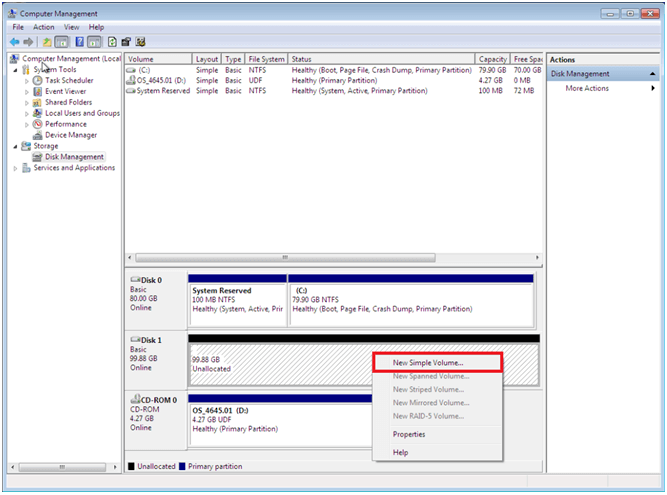Click Healthy (Primary Partition) status cell
667x495 pixels.
coord(334,80)
